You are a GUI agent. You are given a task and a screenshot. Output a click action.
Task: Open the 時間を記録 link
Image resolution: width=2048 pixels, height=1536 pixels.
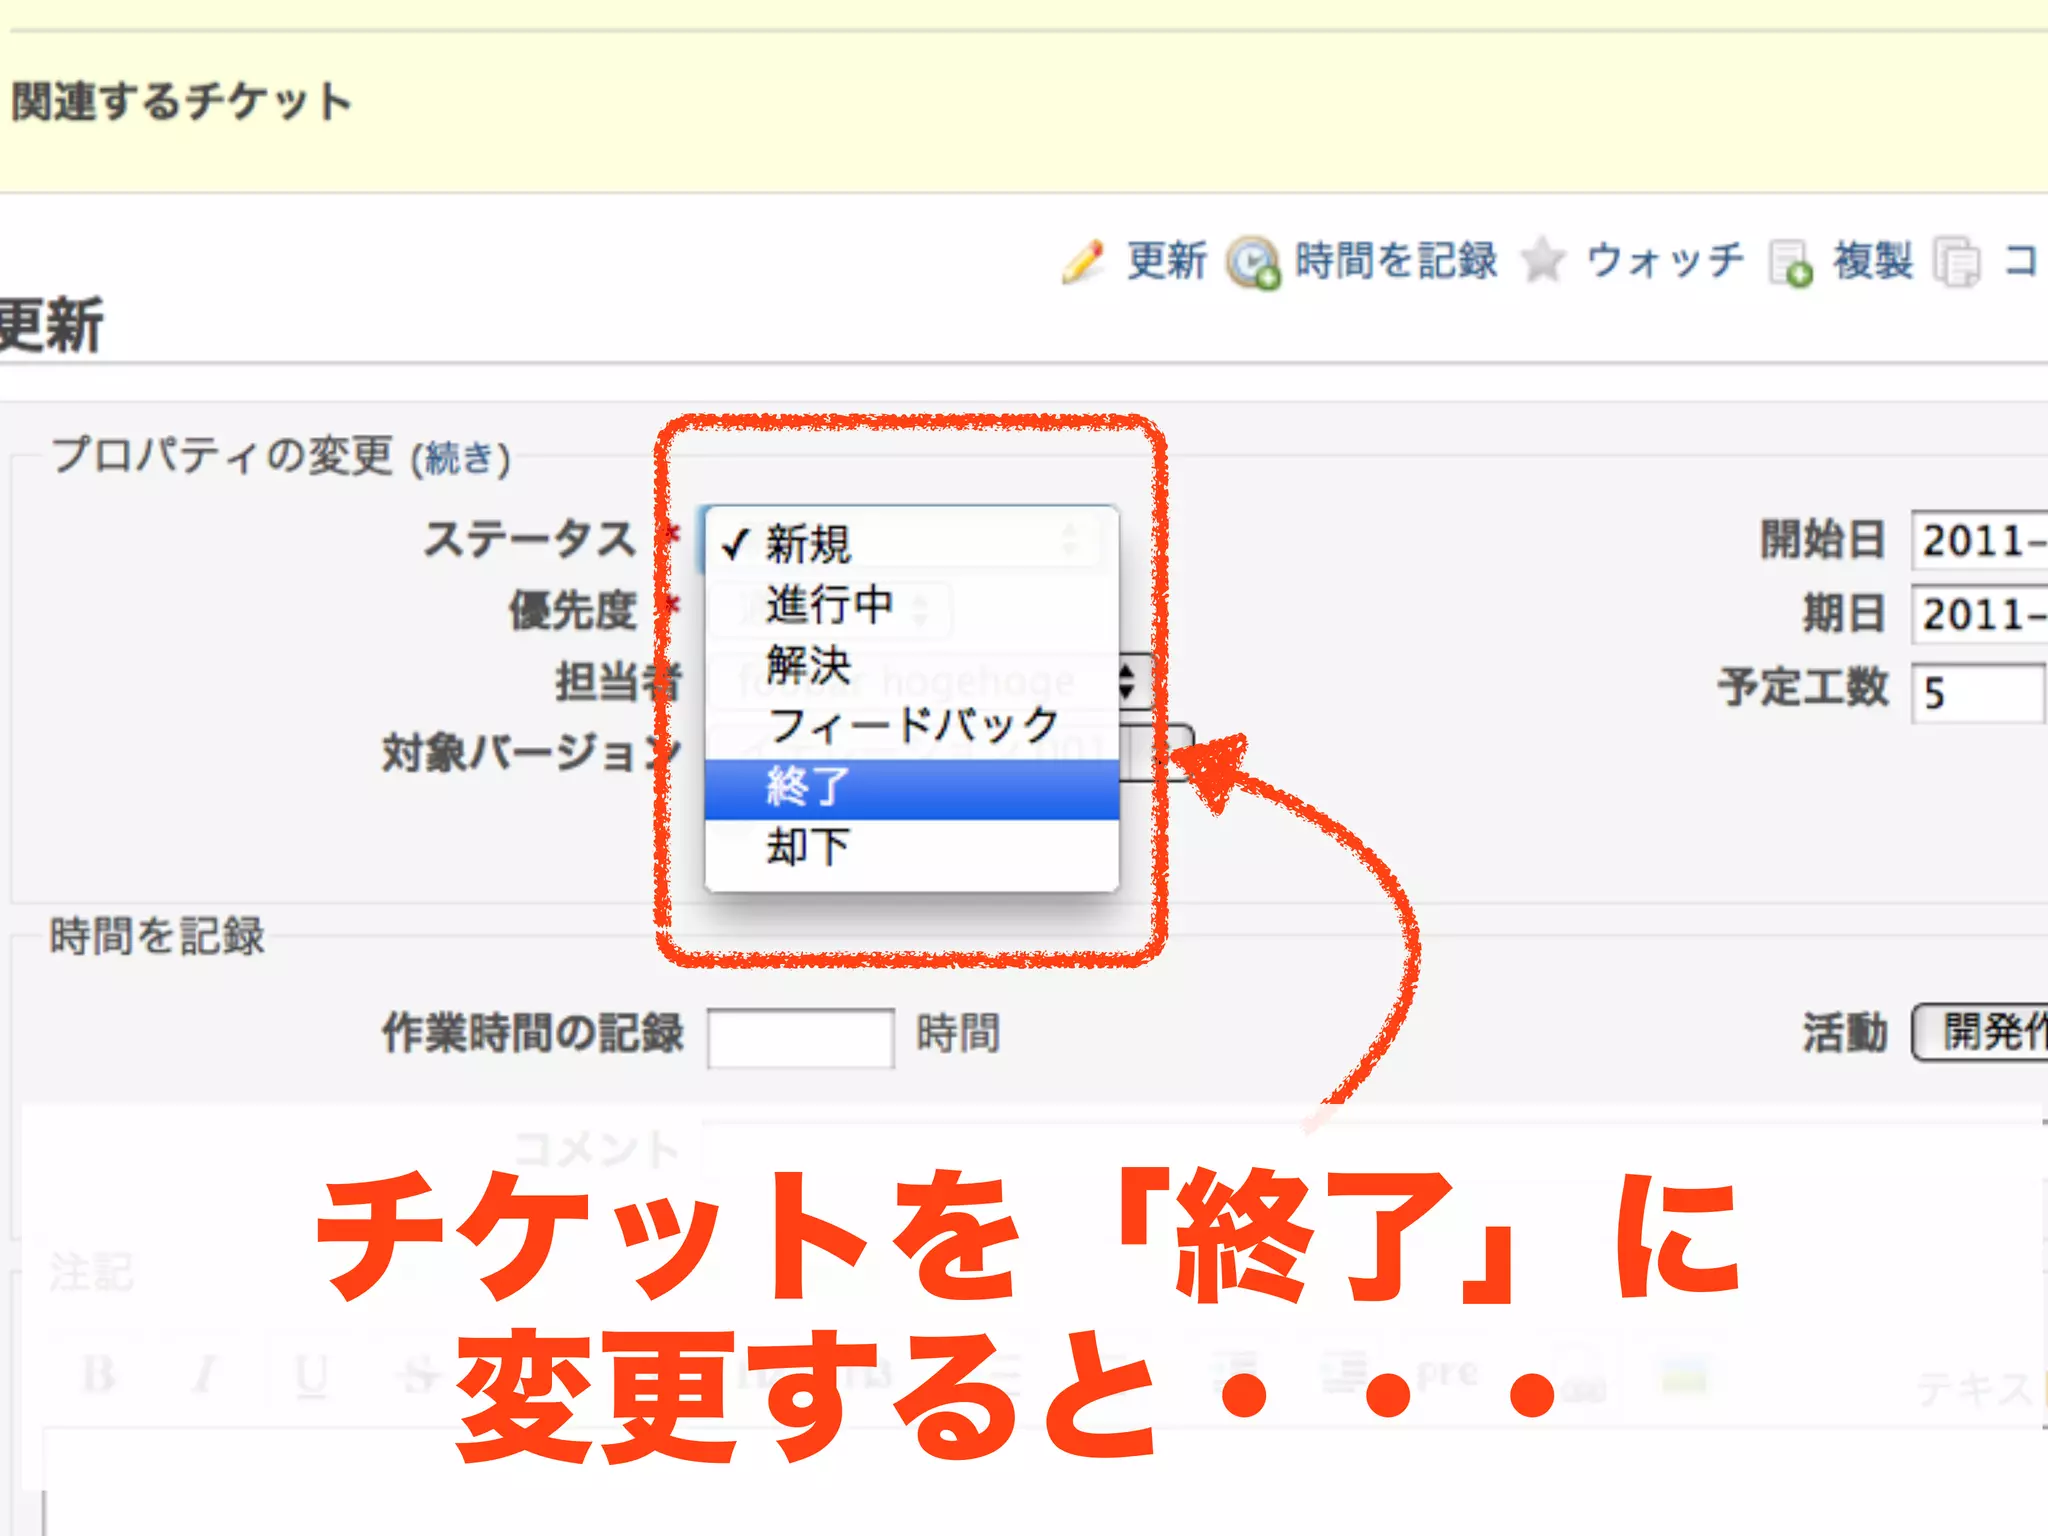1396,261
